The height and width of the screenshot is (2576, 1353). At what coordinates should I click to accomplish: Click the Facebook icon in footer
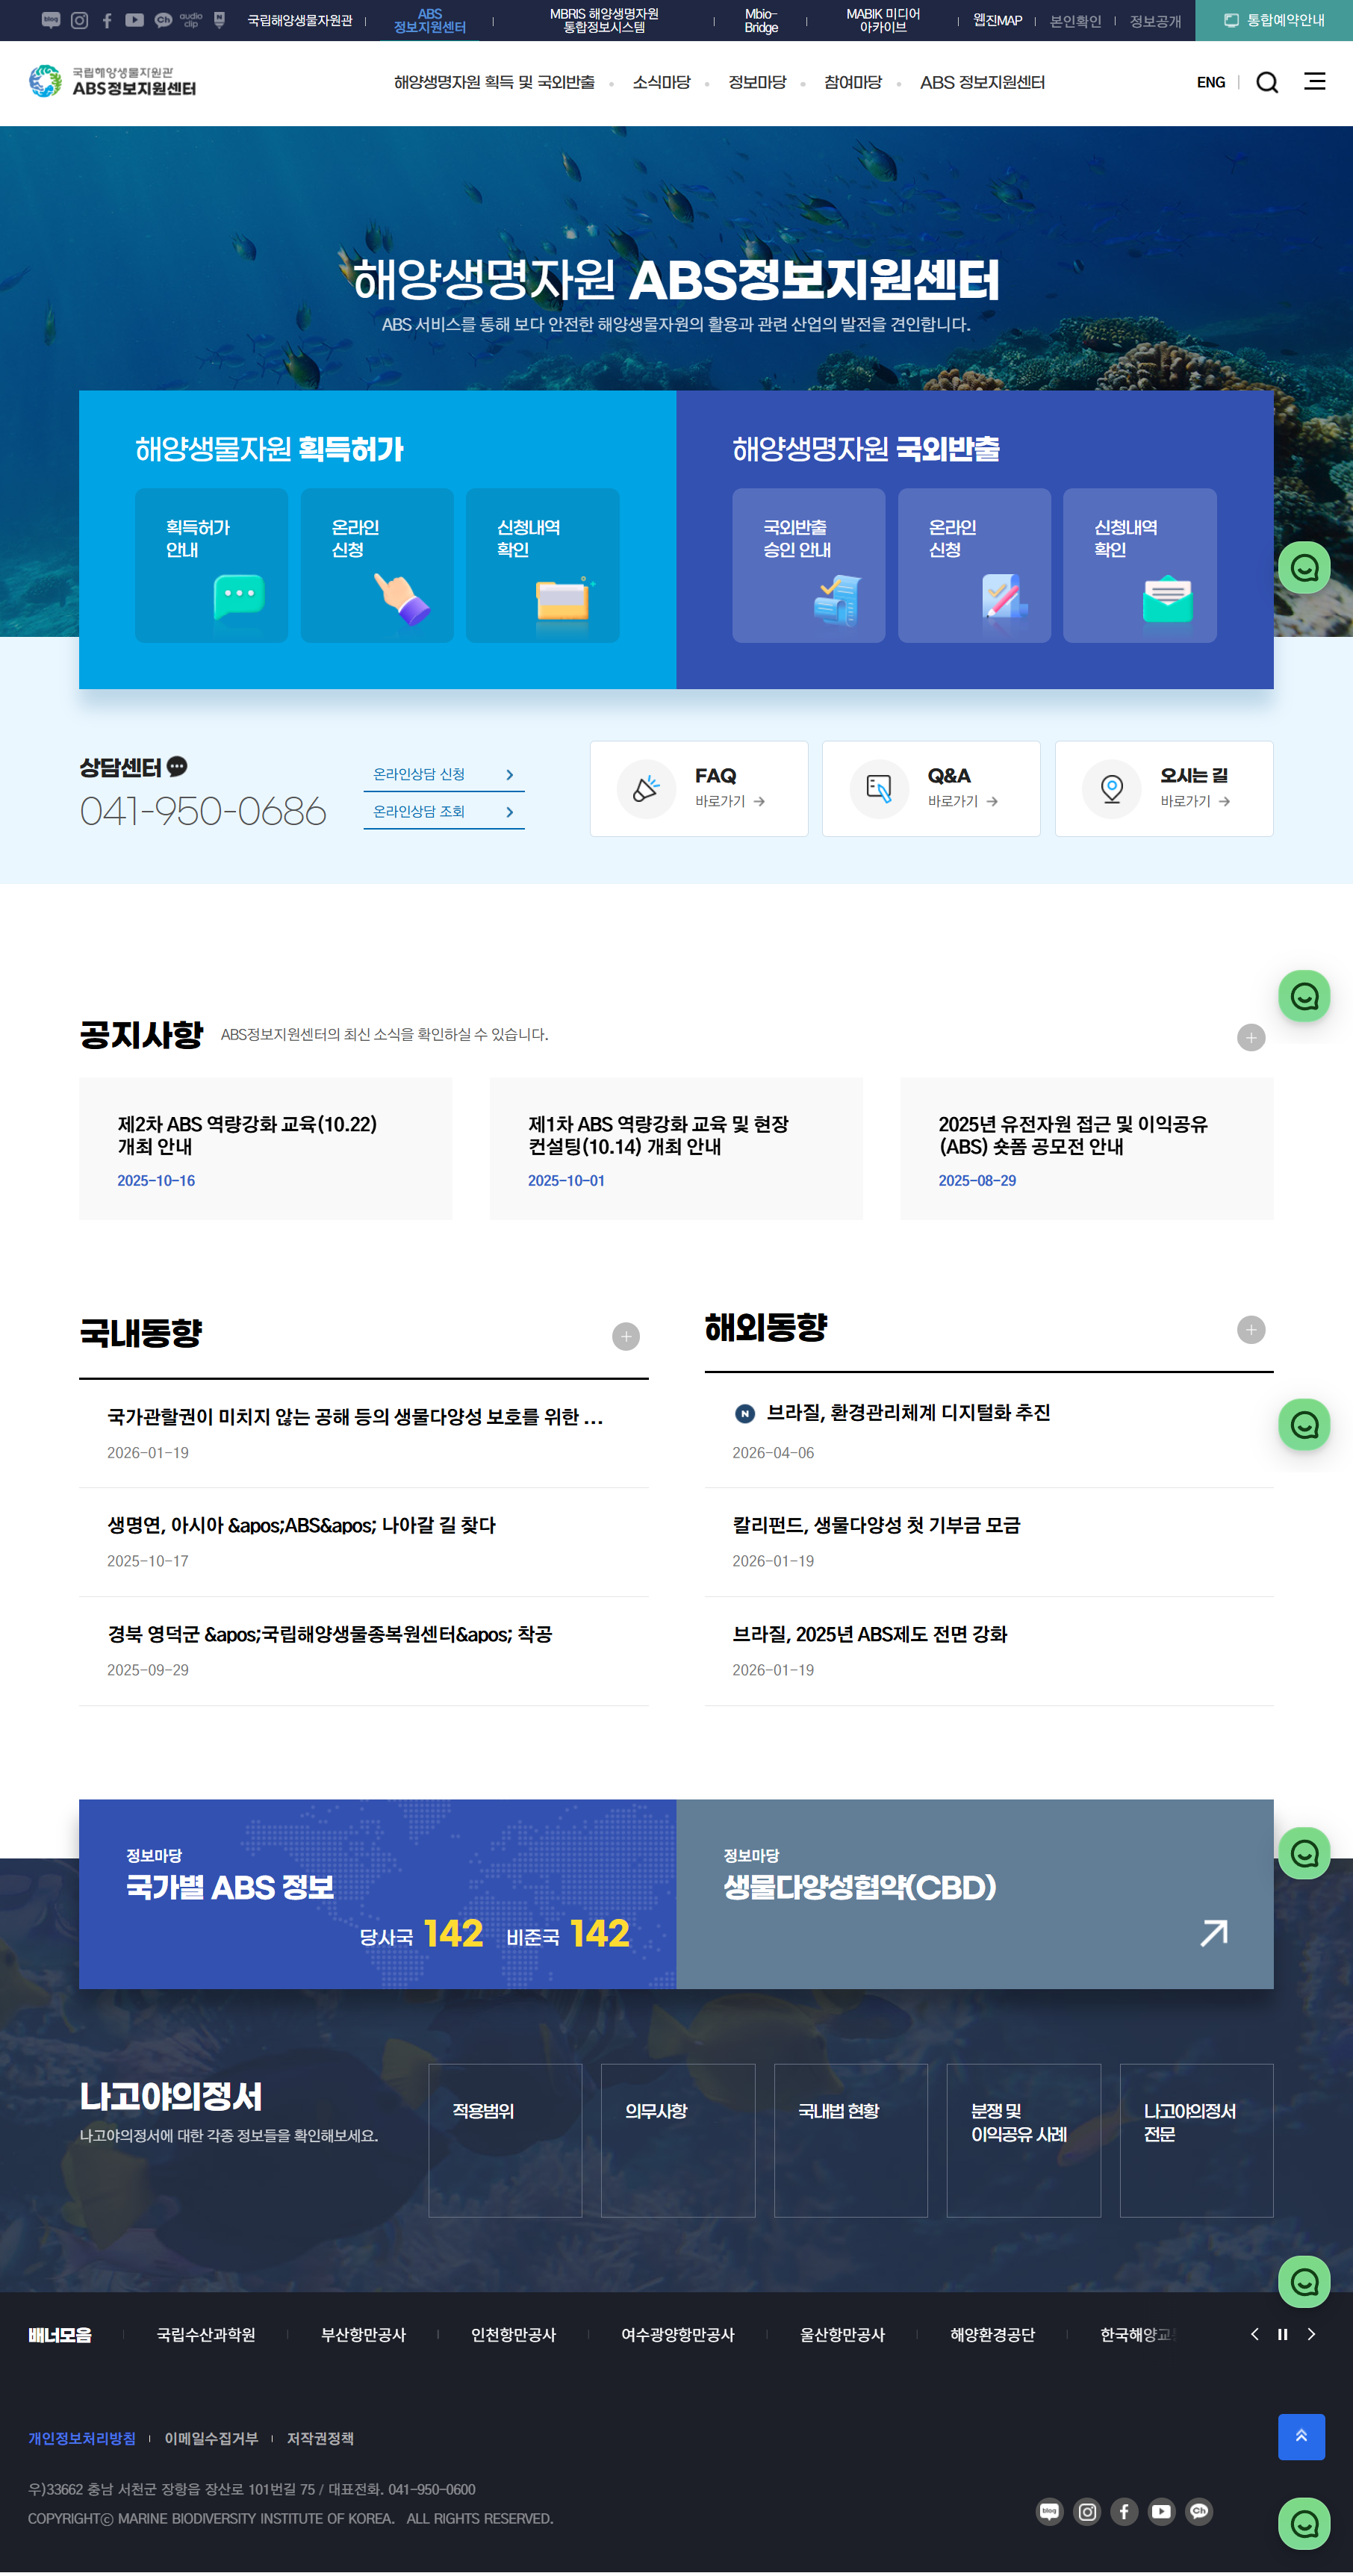pos(1124,2511)
